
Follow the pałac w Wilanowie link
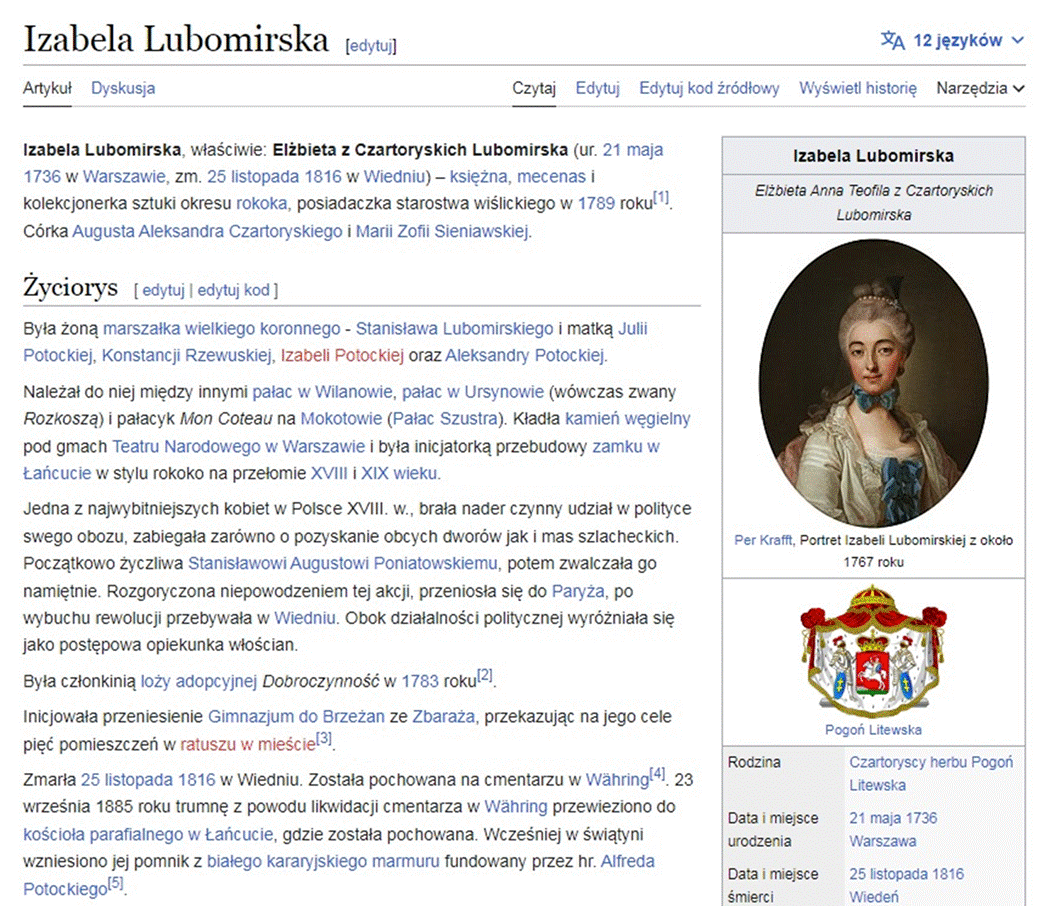322,392
